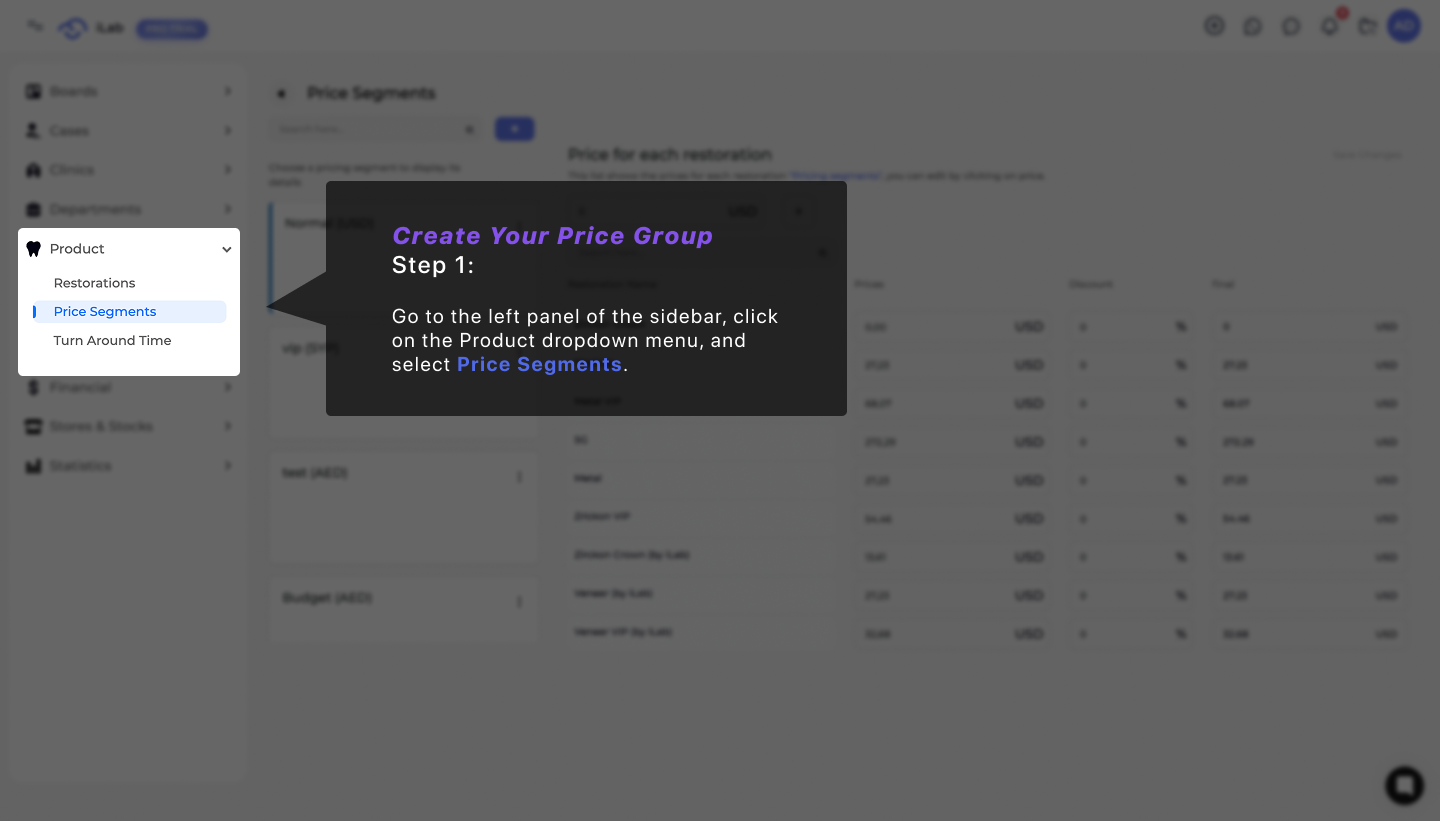Click Save Changes at top right
The width and height of the screenshot is (1440, 821).
[1367, 155]
